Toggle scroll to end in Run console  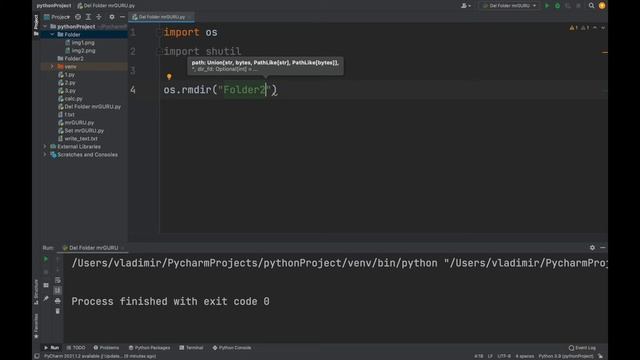coord(58,290)
